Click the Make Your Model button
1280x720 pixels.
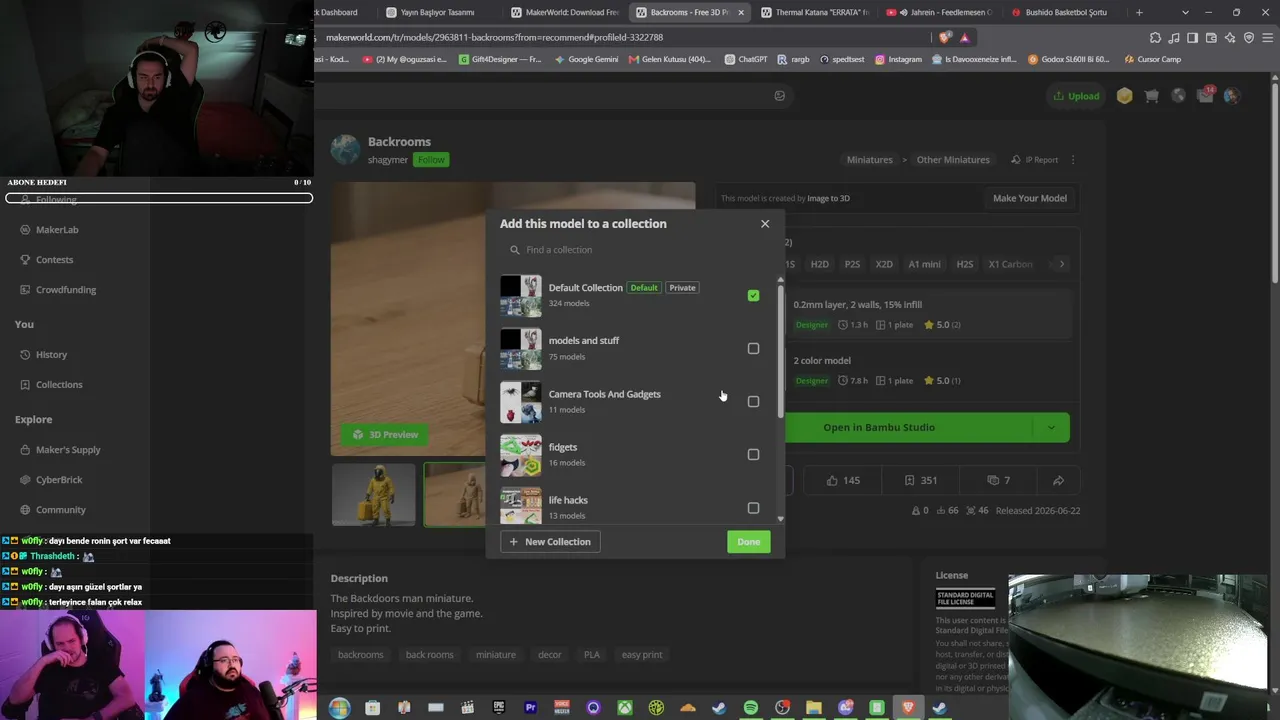[1030, 198]
